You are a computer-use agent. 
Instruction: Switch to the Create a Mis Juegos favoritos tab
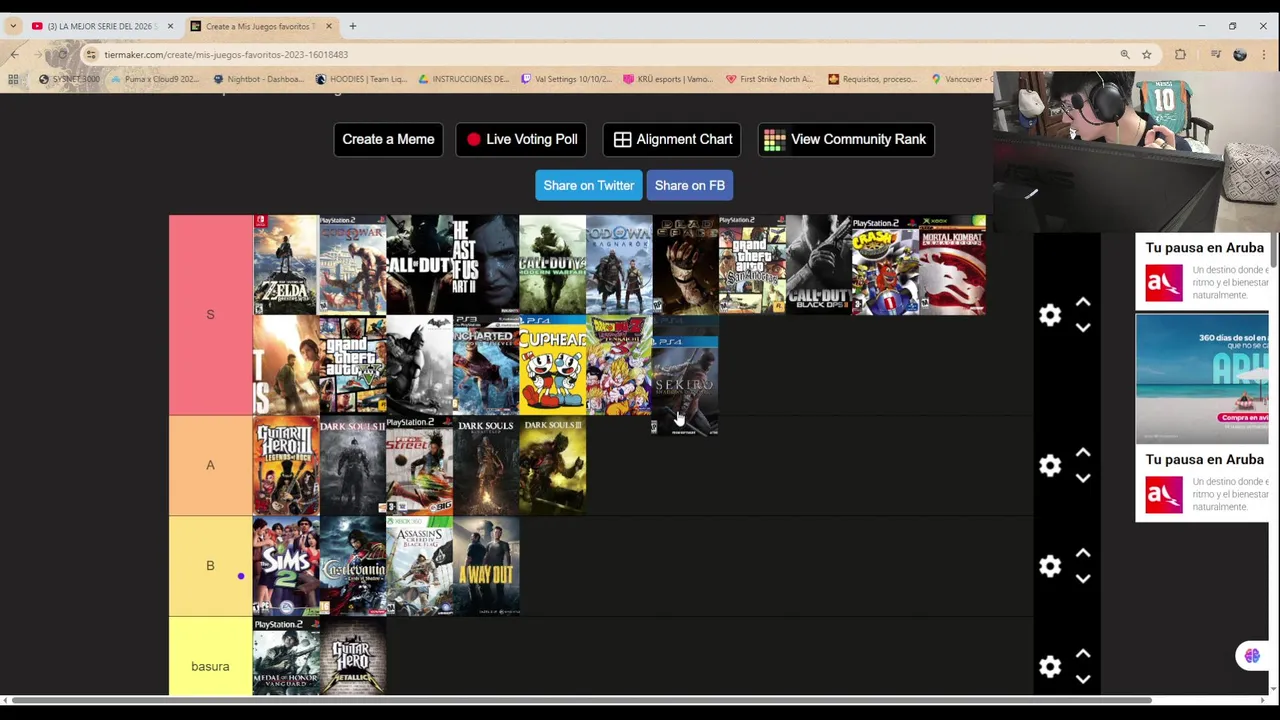point(260,26)
